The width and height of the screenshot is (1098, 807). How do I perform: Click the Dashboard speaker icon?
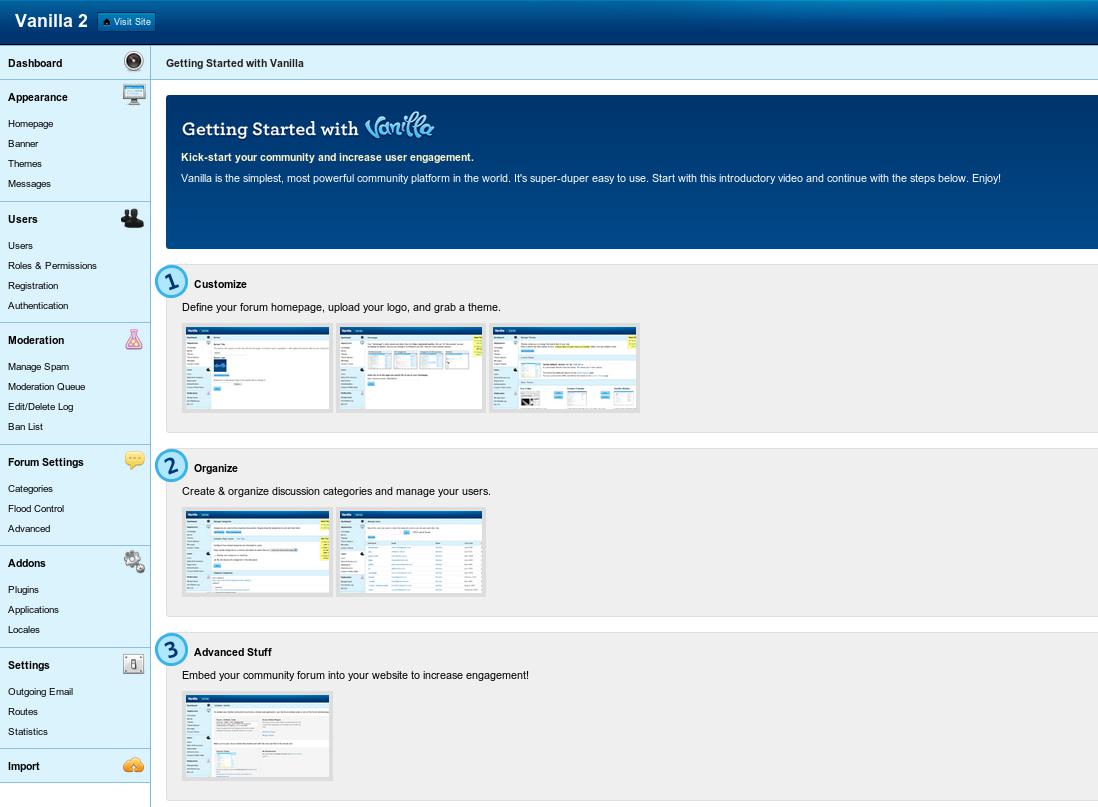(133, 62)
